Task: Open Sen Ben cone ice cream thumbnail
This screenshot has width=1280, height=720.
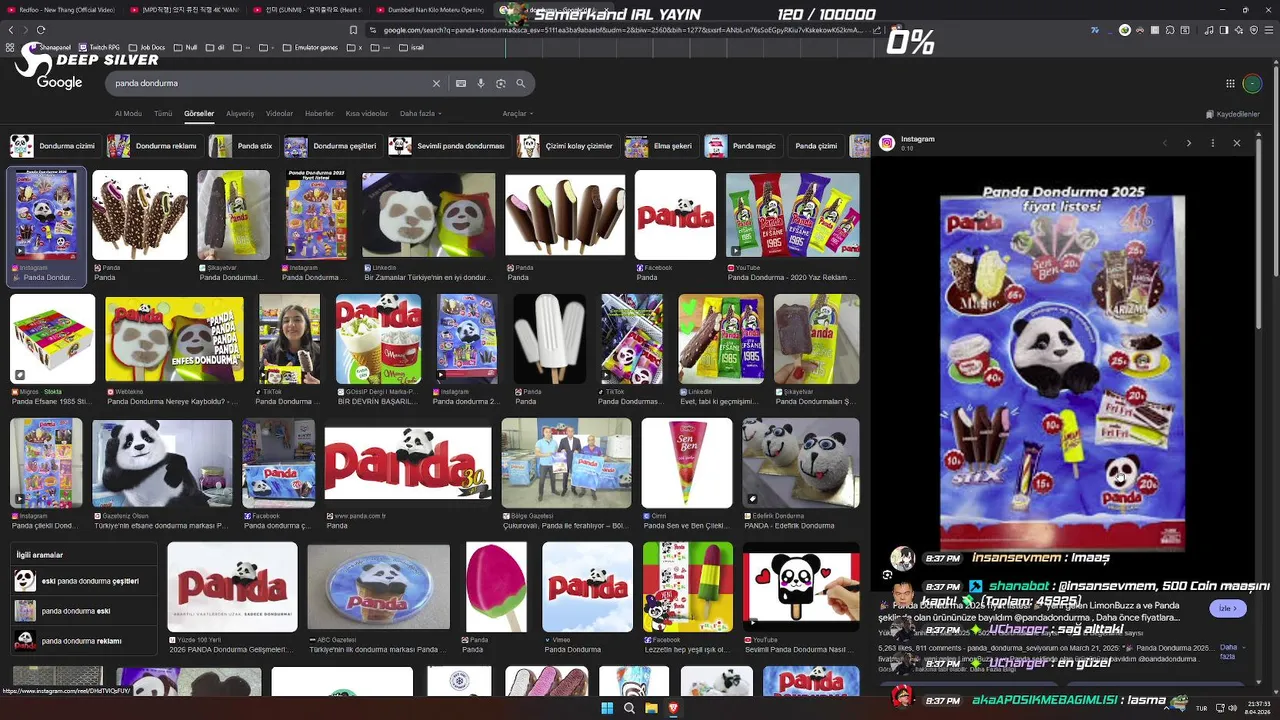Action: tap(687, 463)
